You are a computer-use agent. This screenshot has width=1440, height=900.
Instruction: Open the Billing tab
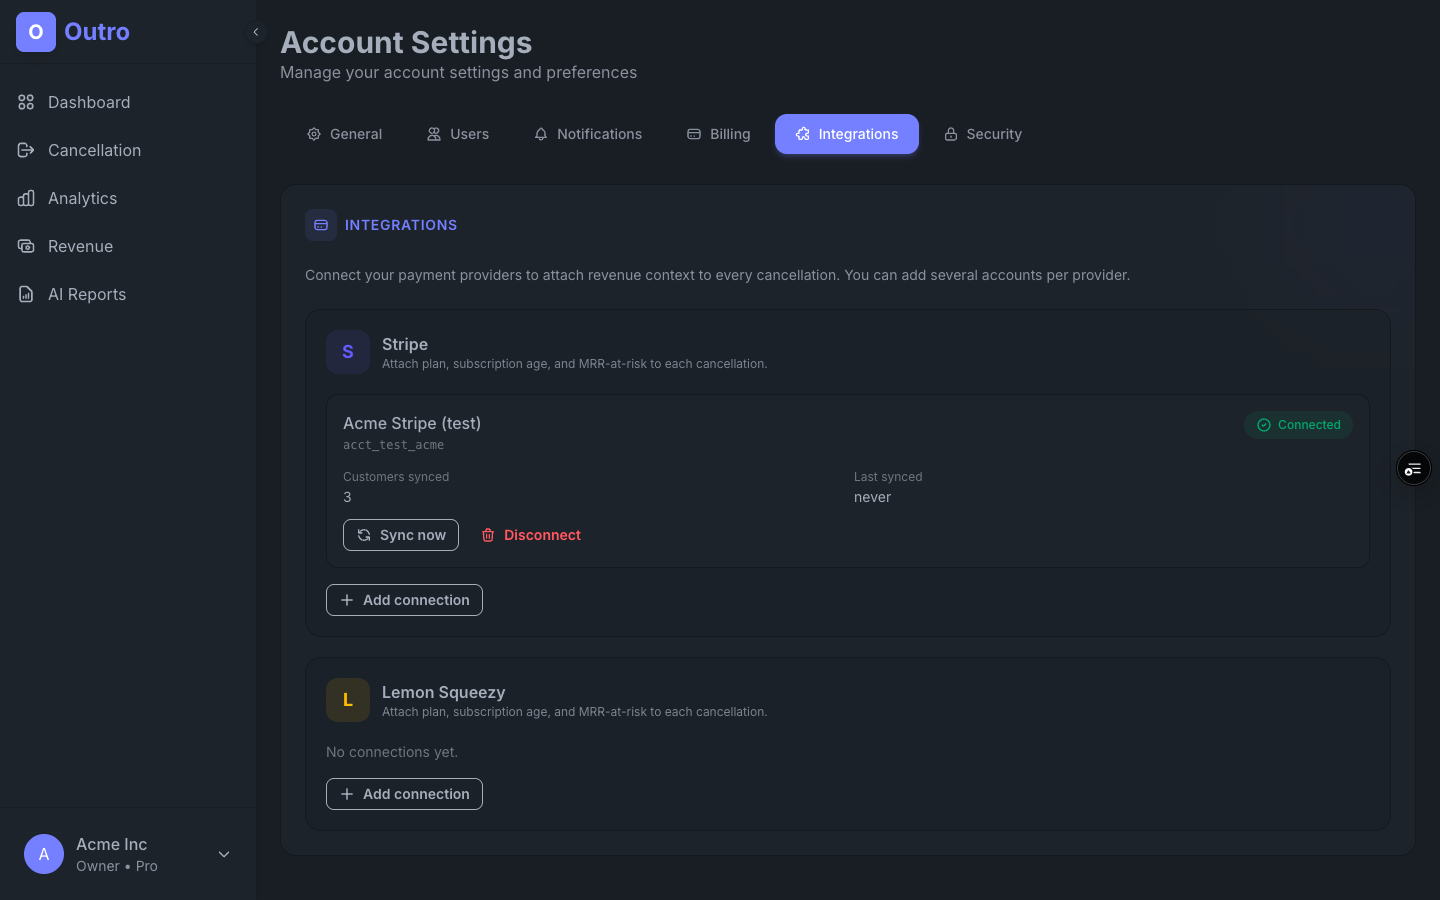(718, 134)
